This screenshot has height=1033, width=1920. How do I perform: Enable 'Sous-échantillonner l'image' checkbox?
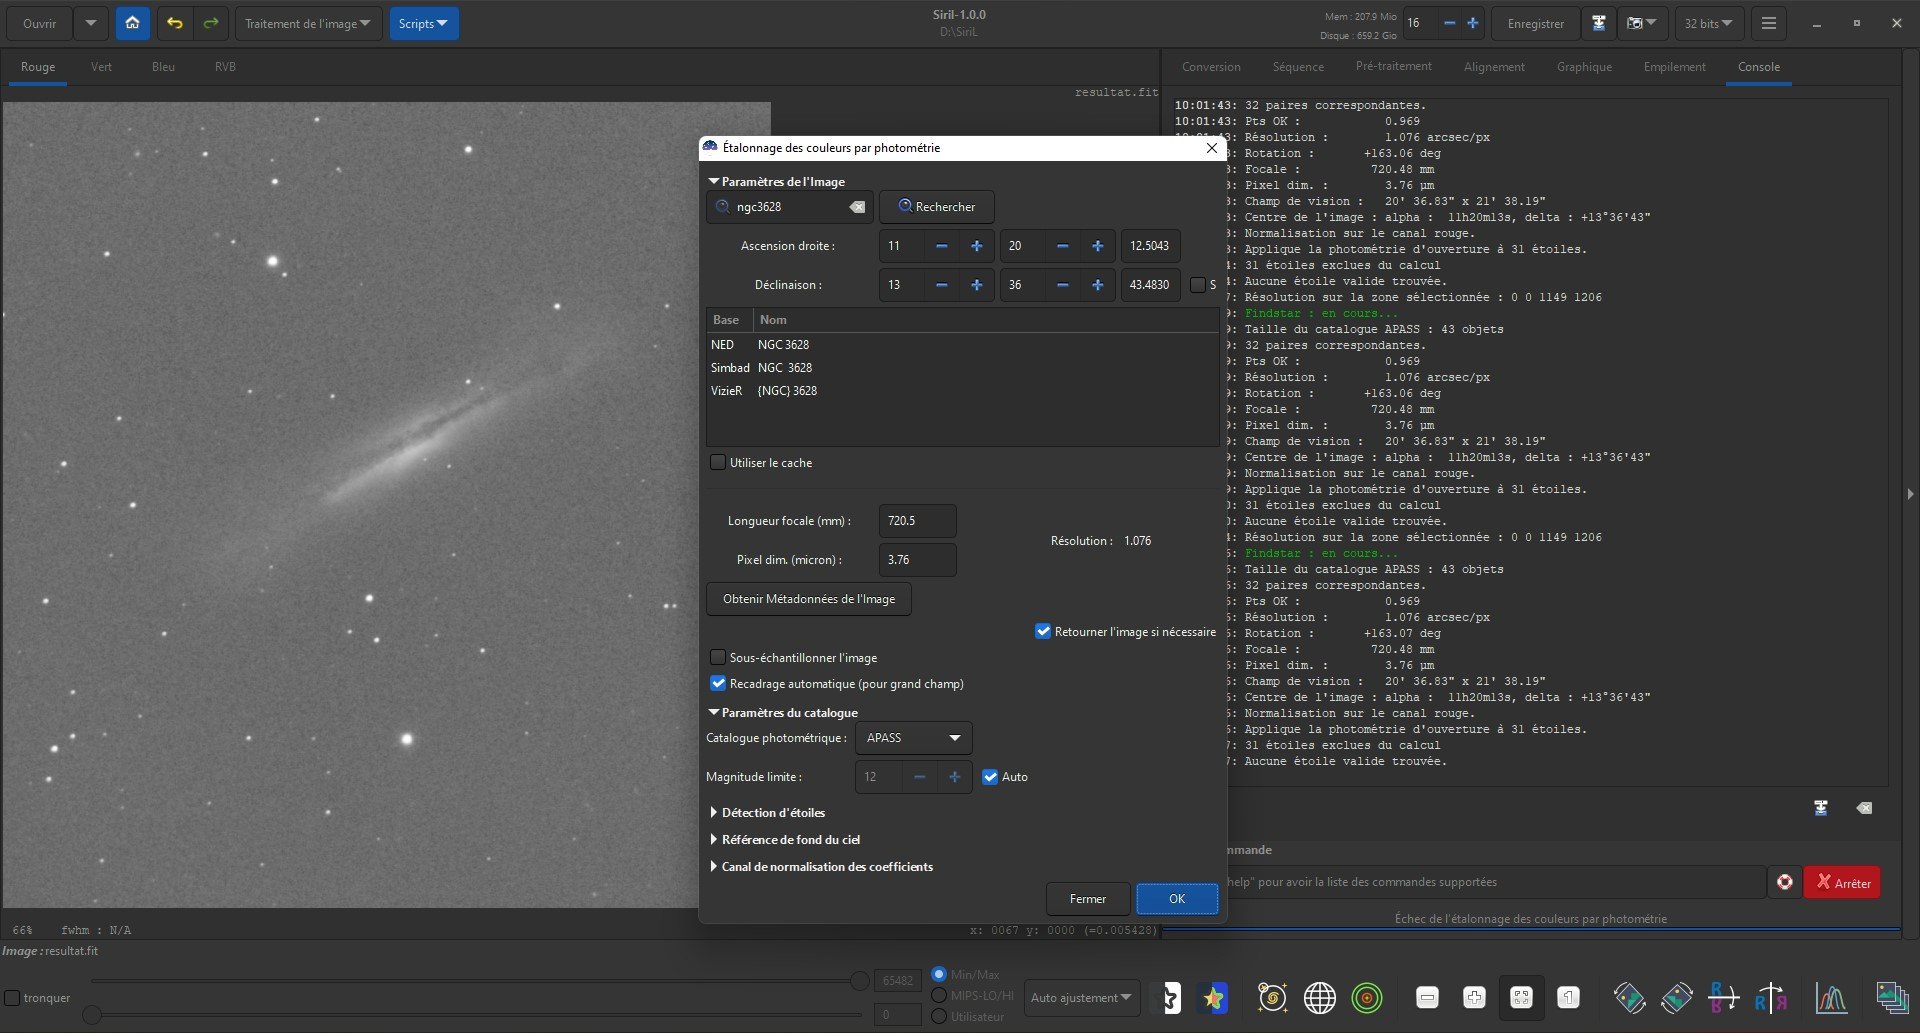coord(718,657)
